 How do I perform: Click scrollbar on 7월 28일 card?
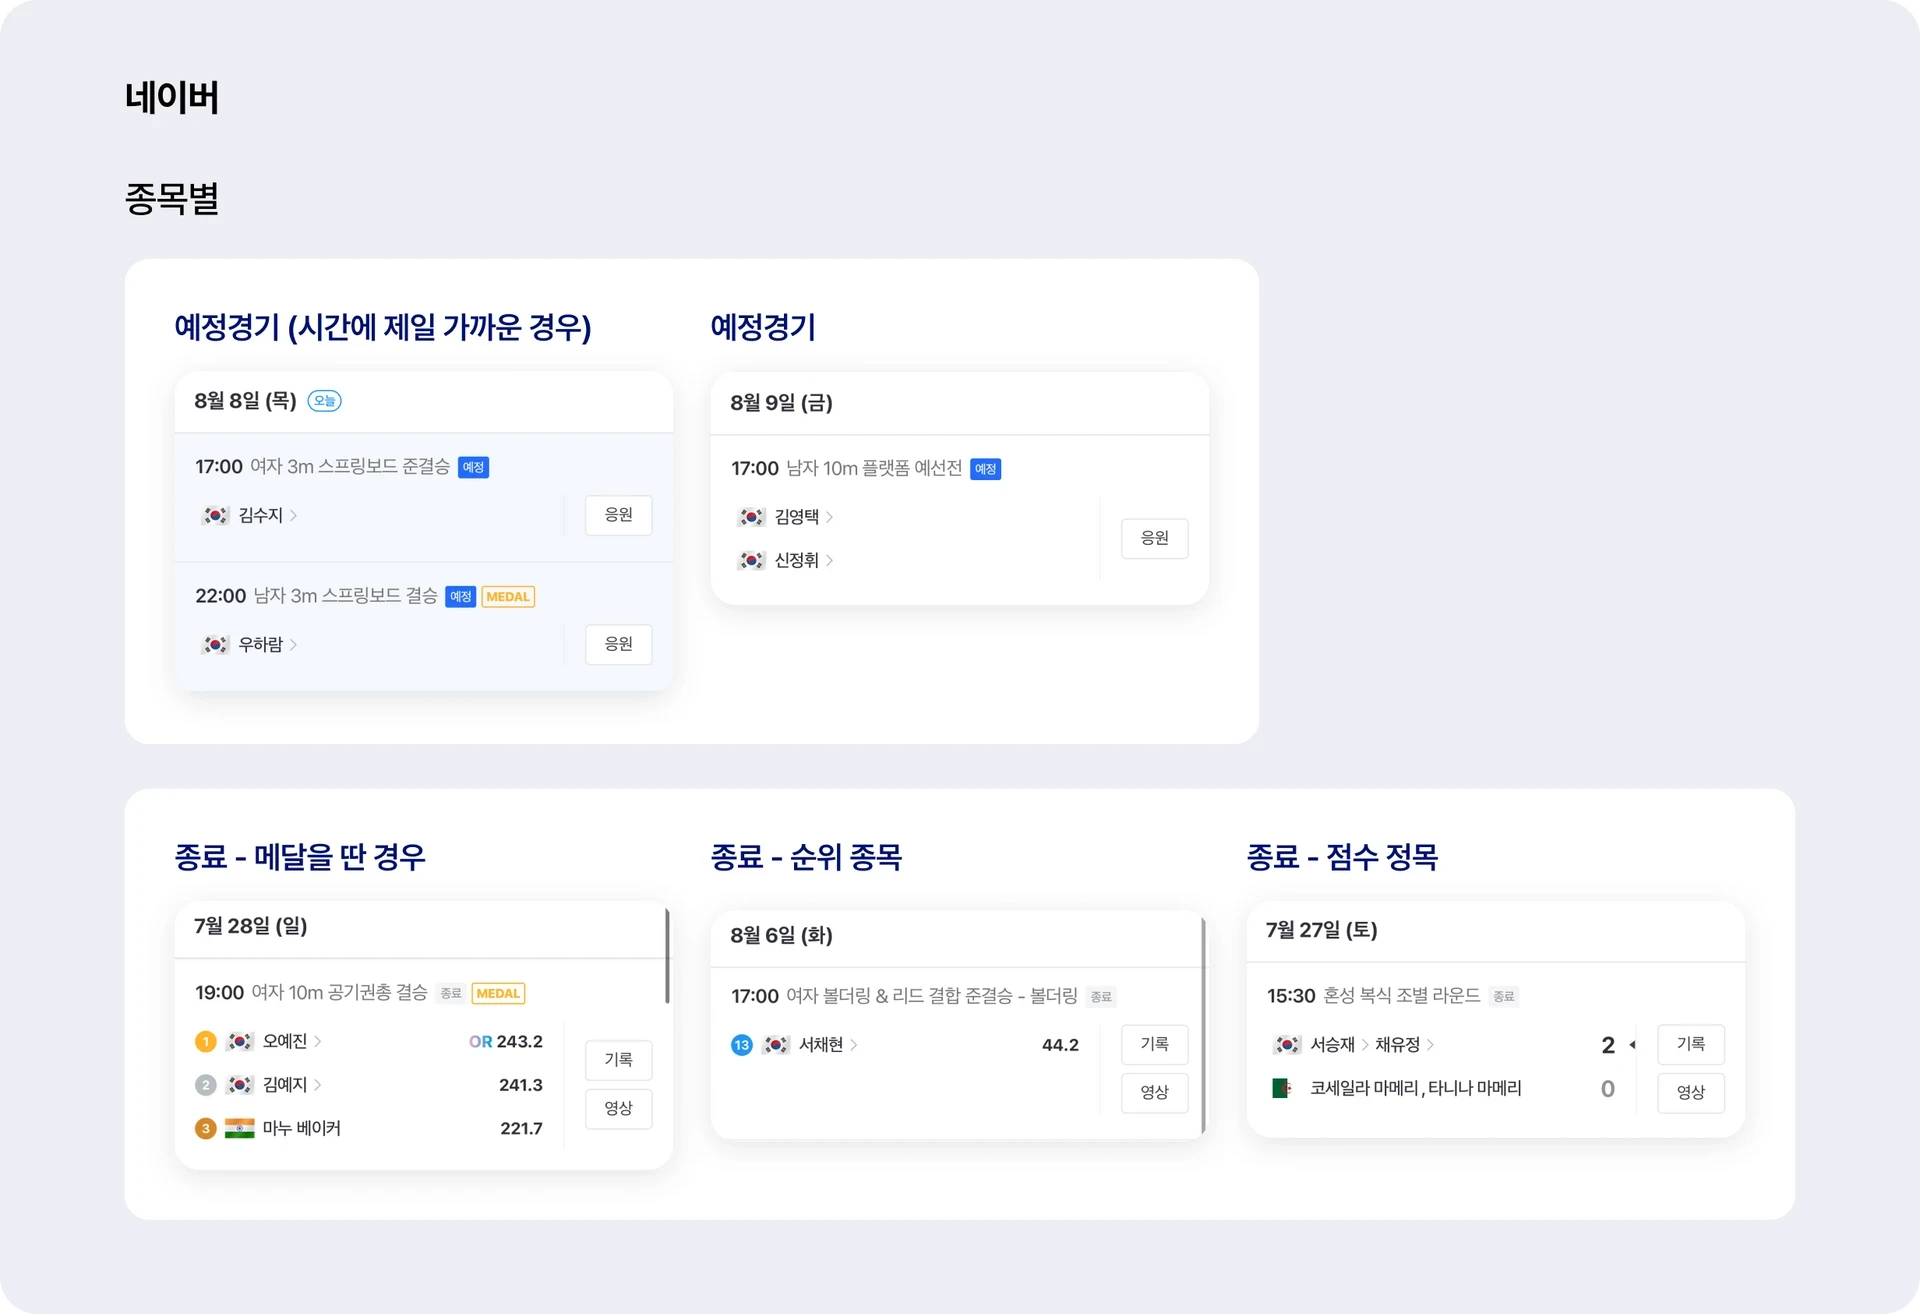pos(667,956)
